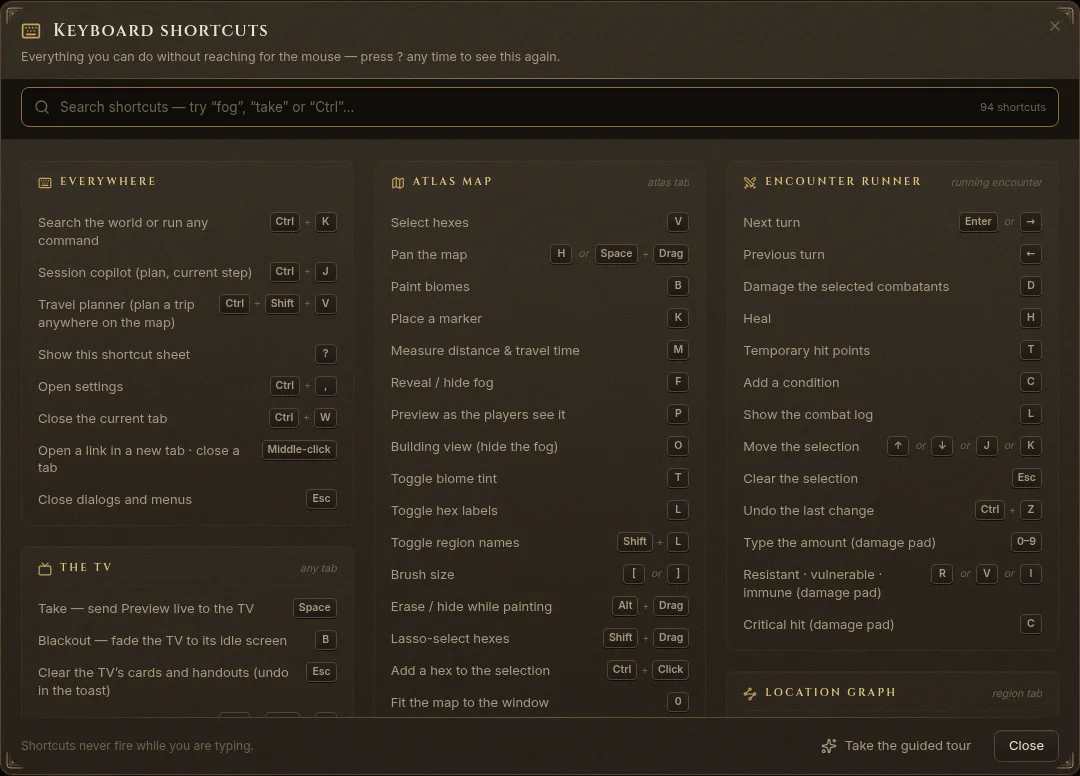
Task: Click the ? key badge for shortcut sheet
Action: [x=325, y=354]
